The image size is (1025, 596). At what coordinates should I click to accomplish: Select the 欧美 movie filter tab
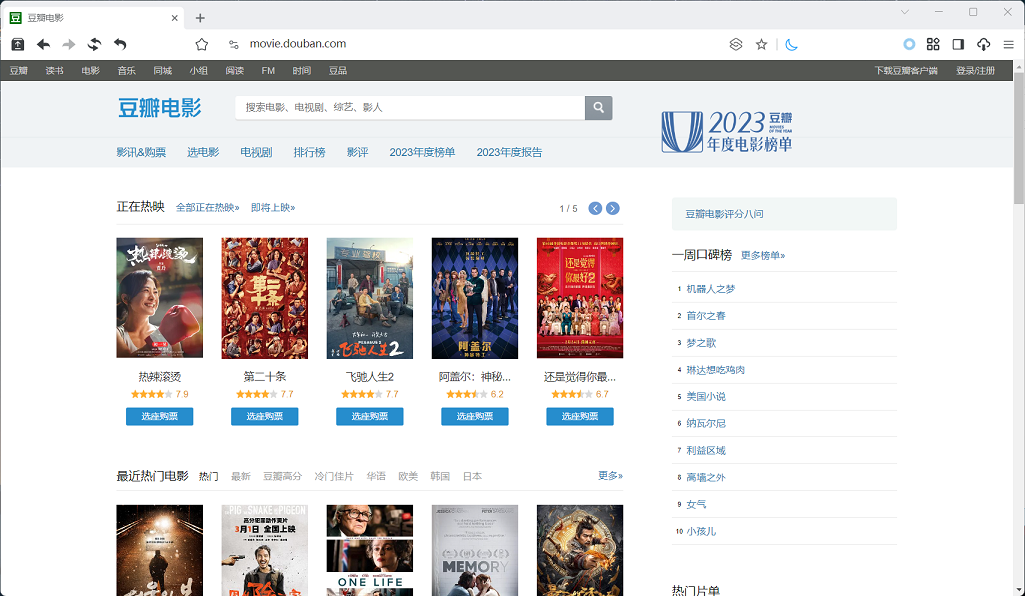[408, 476]
